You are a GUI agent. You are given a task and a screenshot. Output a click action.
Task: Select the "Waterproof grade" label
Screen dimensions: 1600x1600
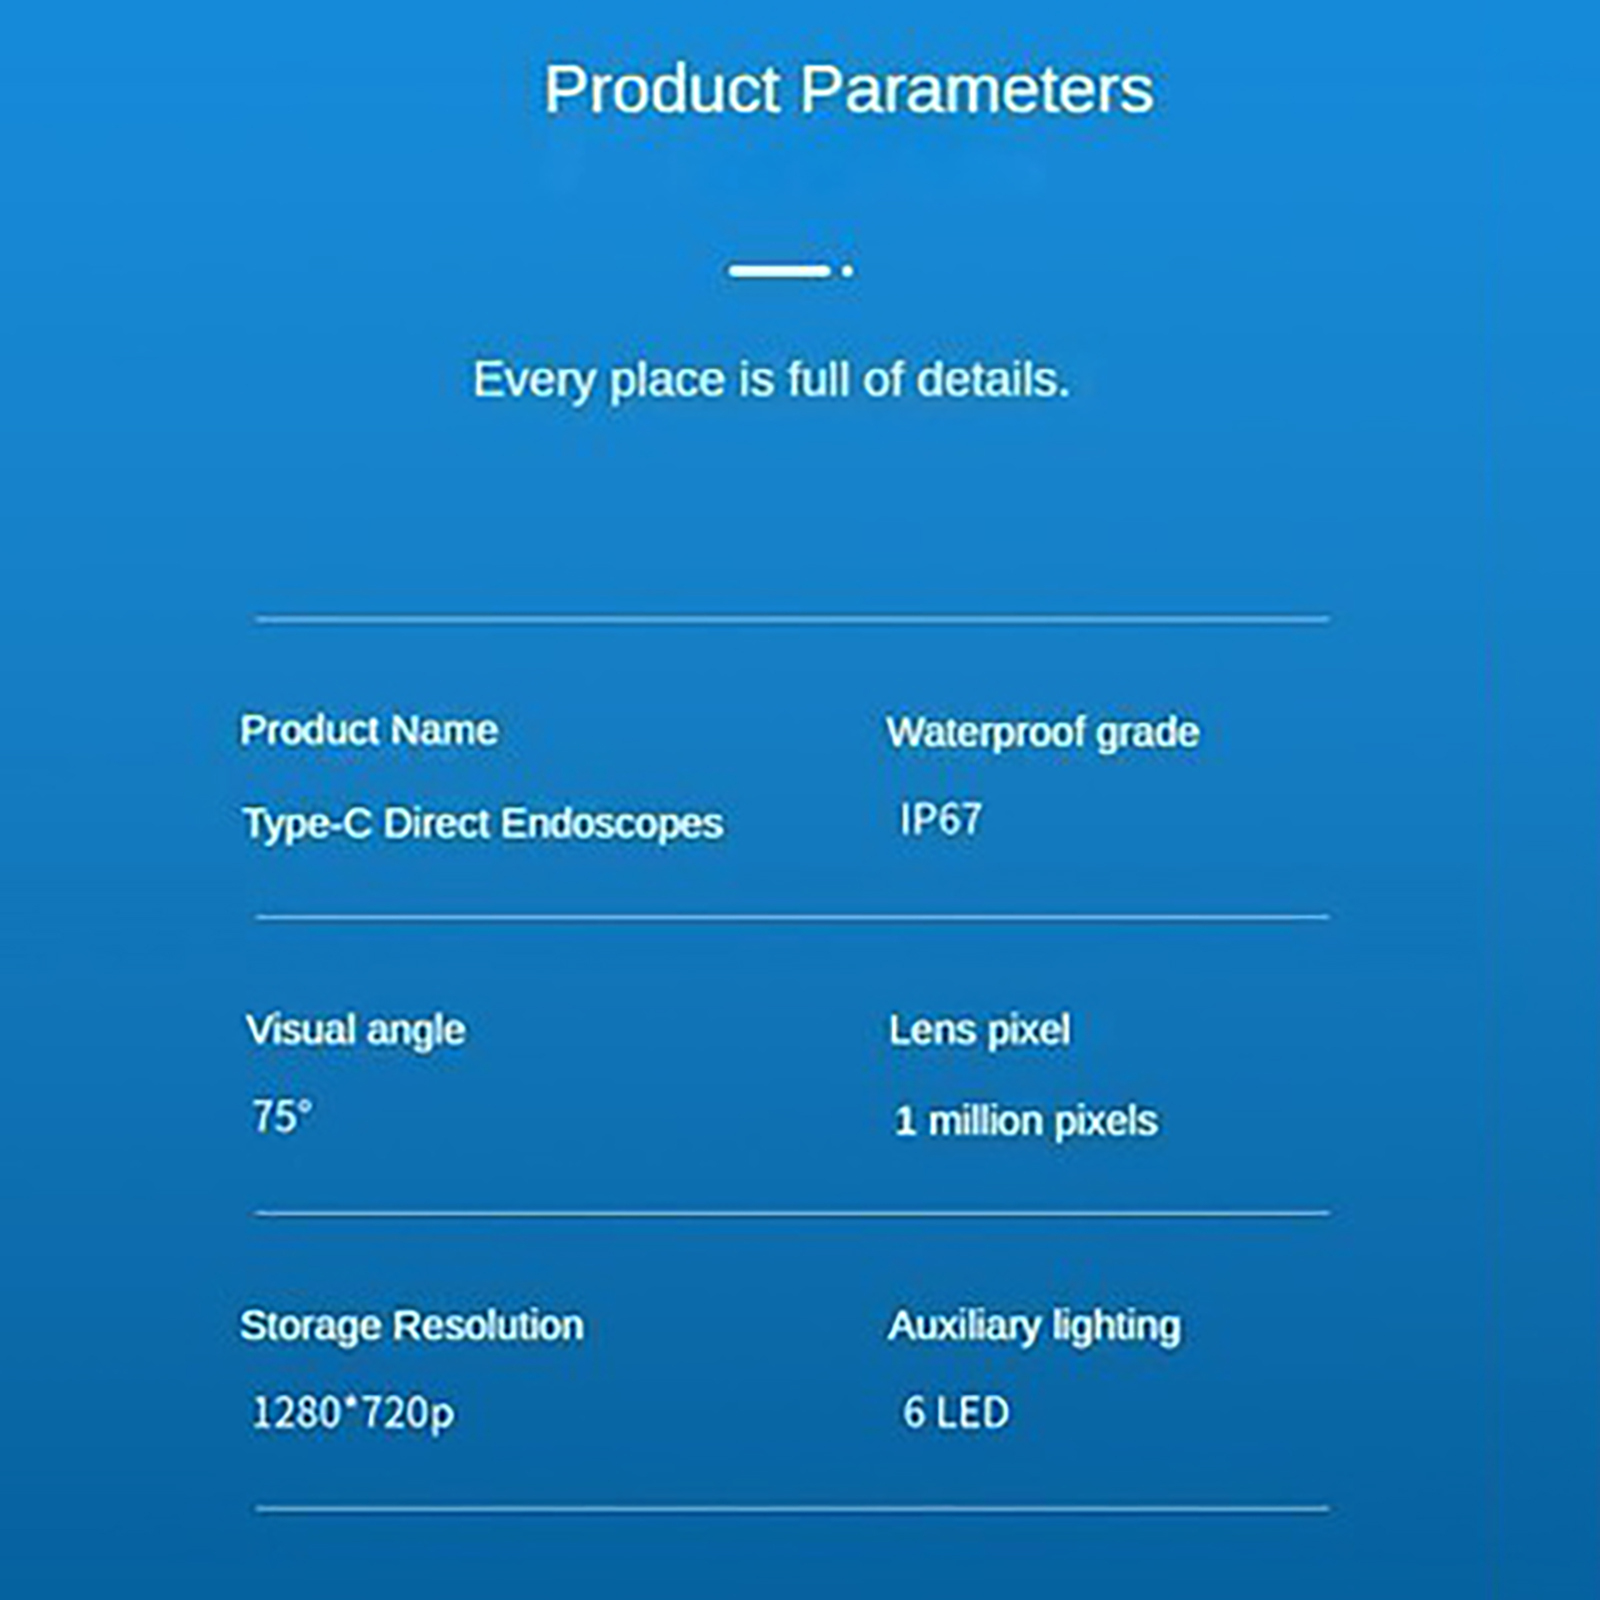pos(1042,732)
